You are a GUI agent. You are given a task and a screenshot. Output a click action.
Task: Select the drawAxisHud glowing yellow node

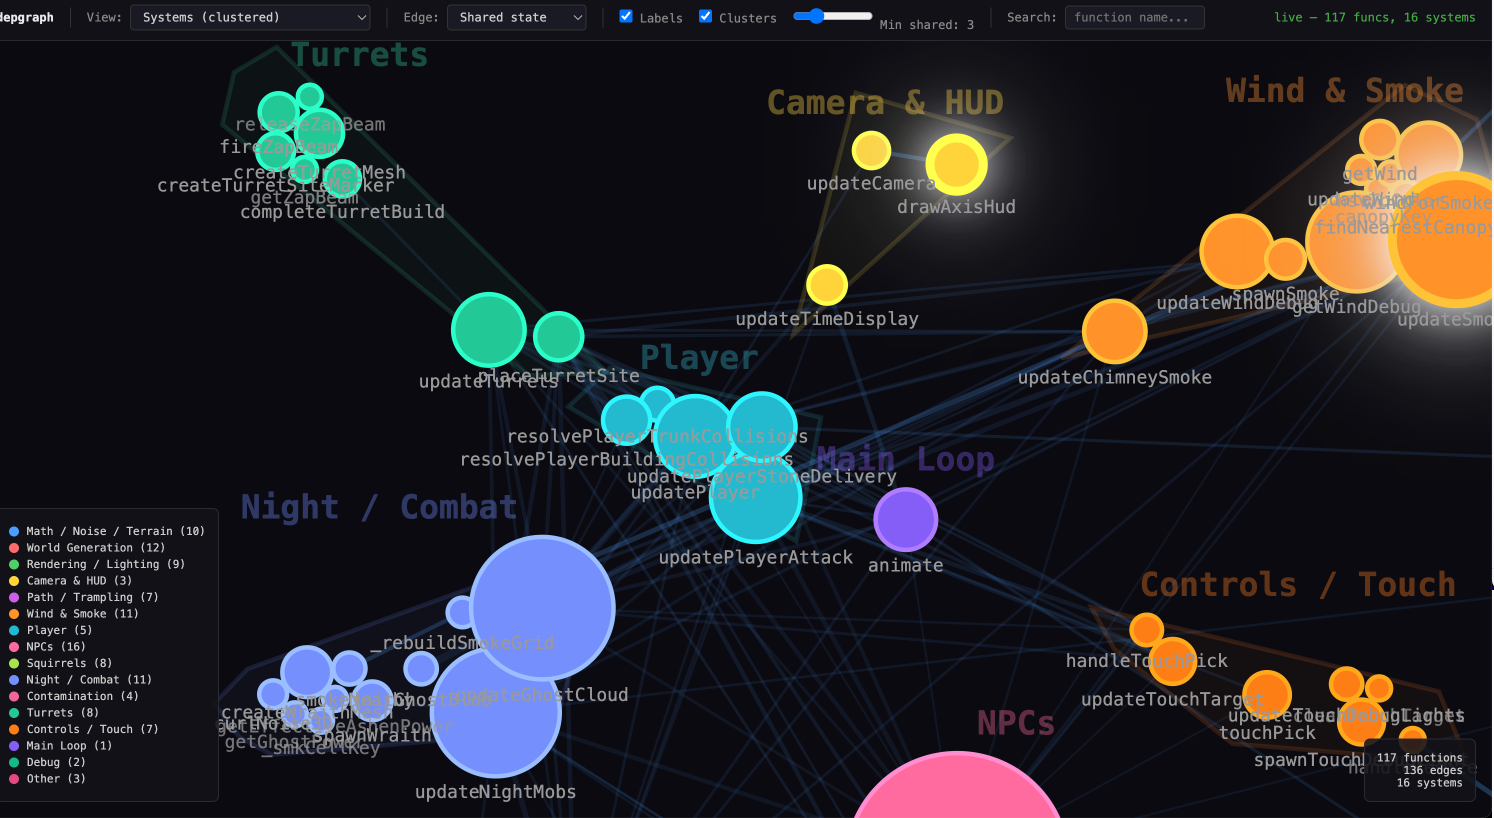[x=956, y=165]
